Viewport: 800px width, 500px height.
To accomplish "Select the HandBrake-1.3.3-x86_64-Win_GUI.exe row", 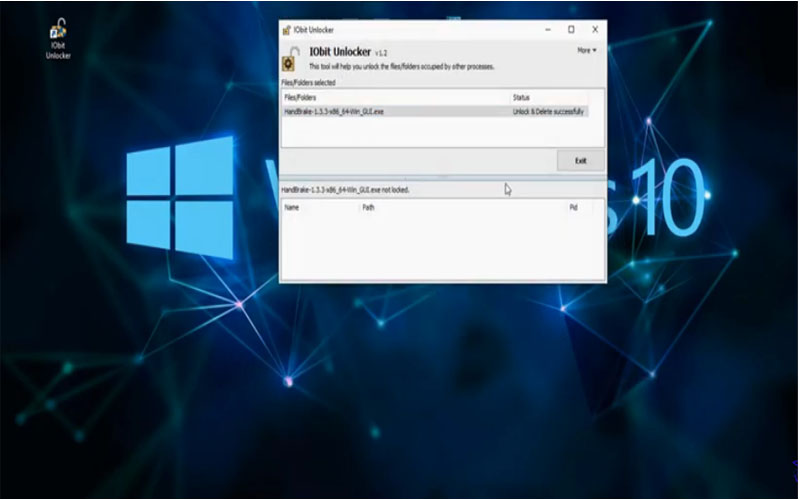I will click(x=435, y=111).
